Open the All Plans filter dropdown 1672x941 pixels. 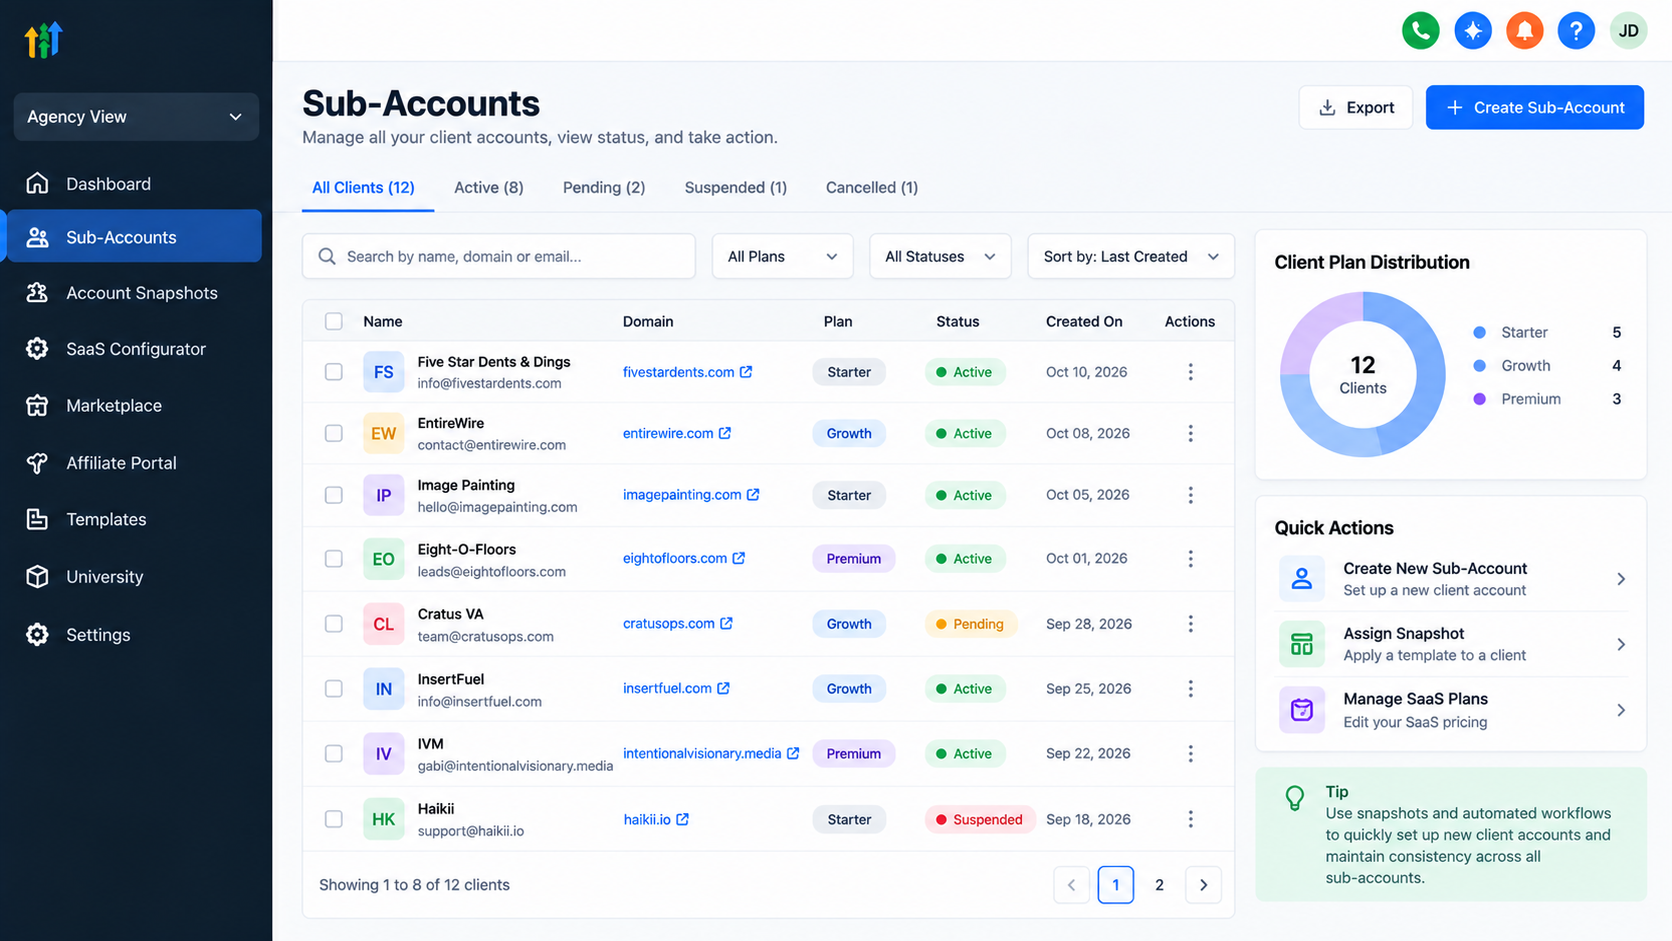pos(782,257)
